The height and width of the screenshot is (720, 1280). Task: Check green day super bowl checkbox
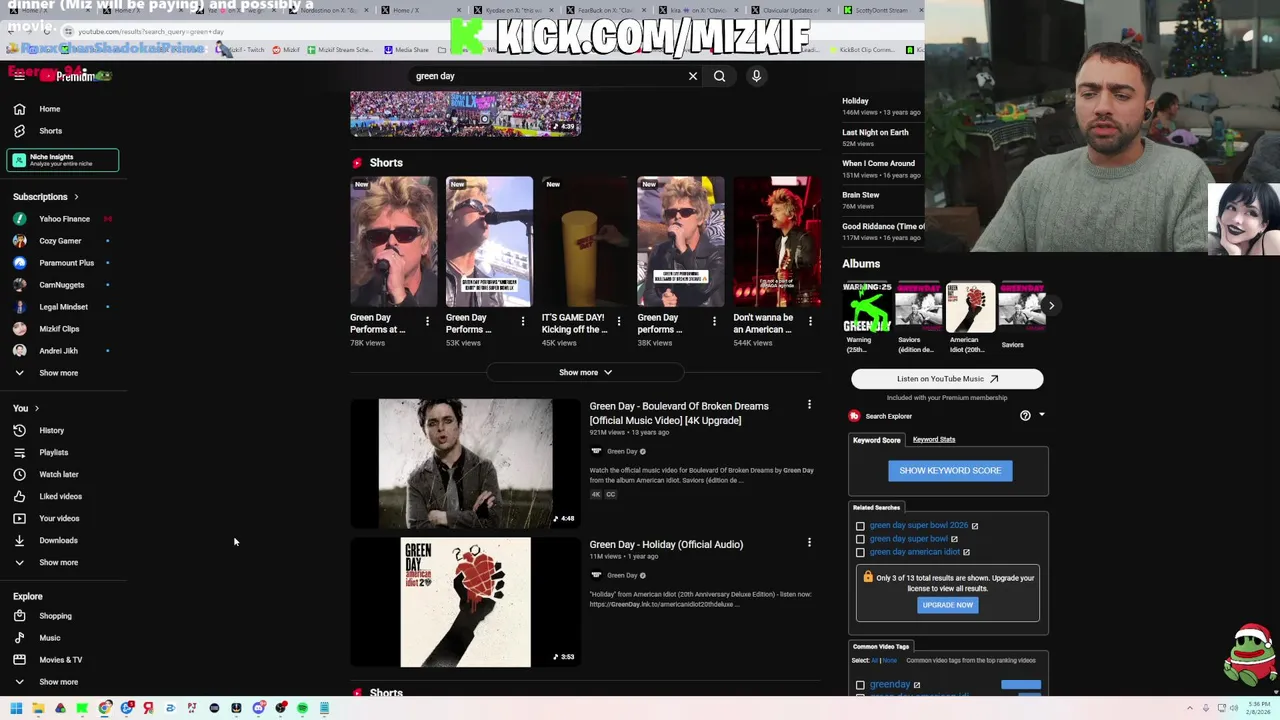click(860, 539)
